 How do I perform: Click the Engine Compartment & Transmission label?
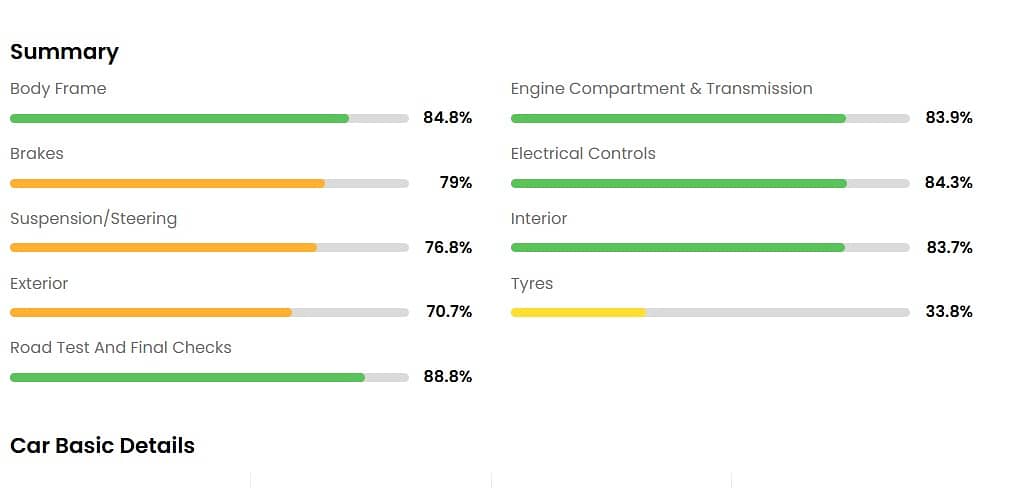661,88
